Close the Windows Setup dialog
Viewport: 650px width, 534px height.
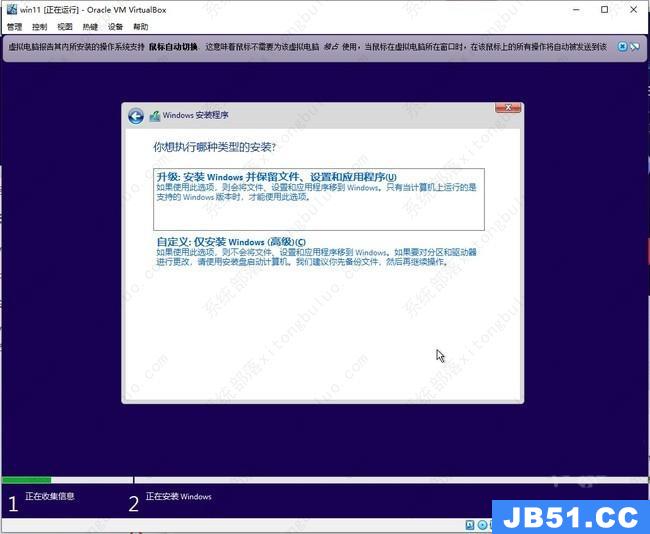click(x=508, y=109)
